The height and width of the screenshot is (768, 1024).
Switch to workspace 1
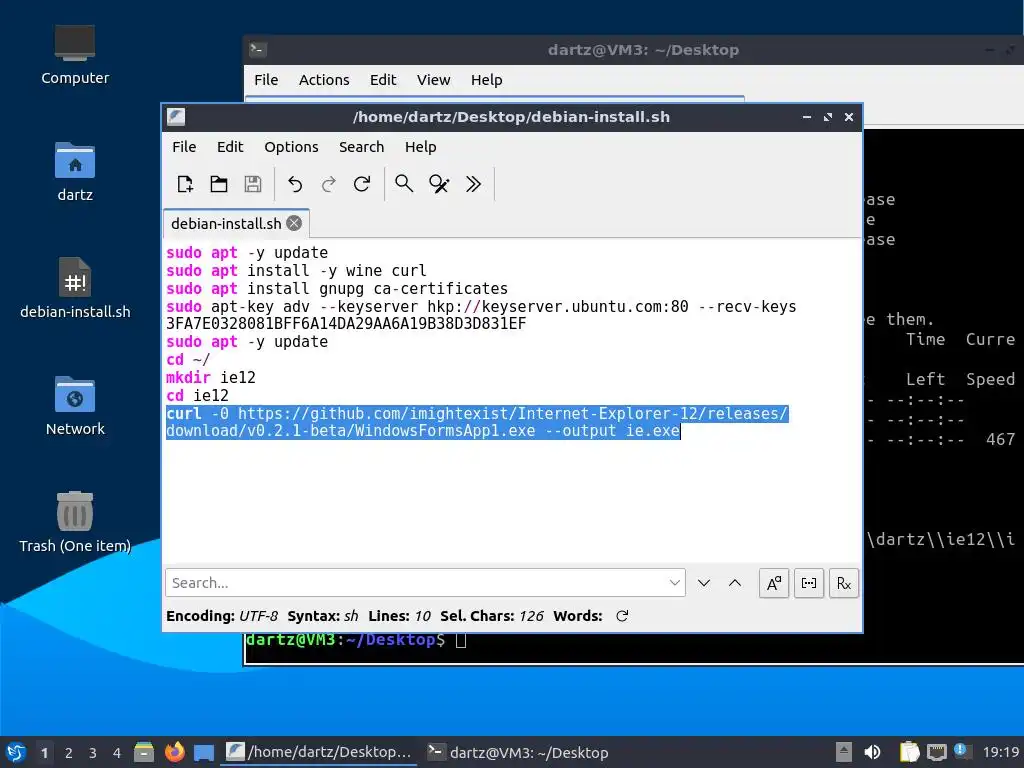(44, 753)
